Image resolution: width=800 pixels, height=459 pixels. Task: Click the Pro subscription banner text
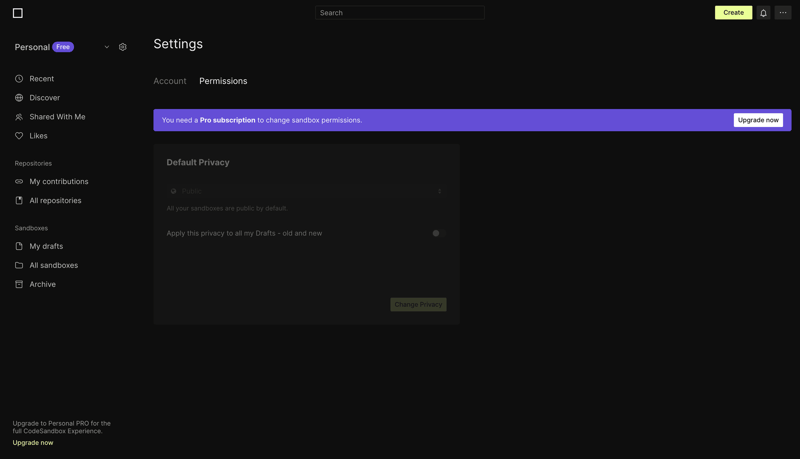click(x=262, y=120)
